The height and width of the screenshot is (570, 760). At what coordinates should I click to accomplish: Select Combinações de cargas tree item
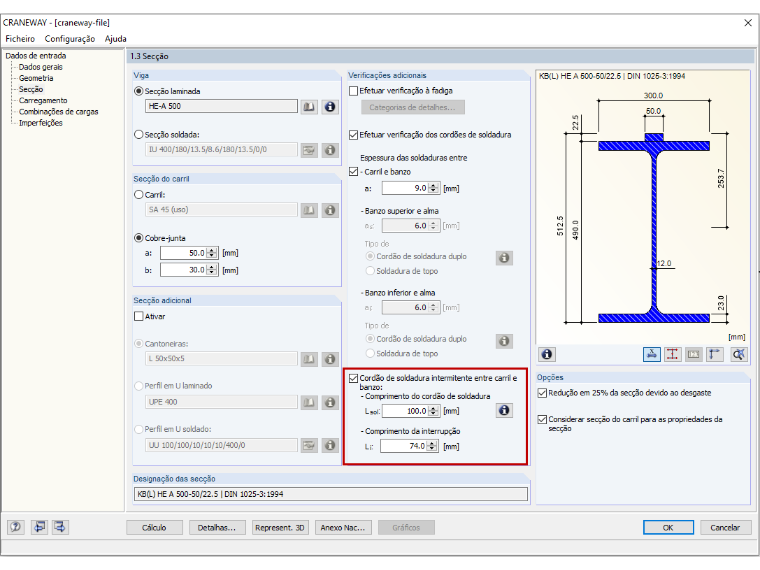59,112
